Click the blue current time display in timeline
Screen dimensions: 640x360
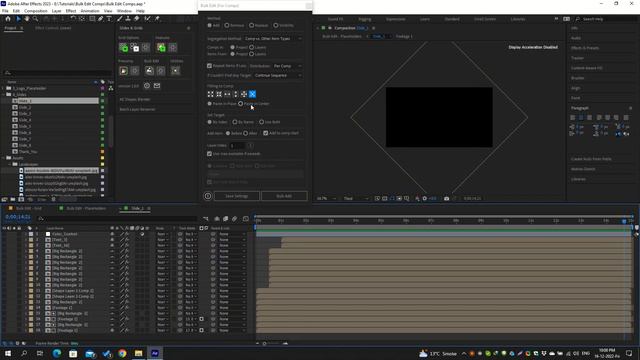click(18, 217)
